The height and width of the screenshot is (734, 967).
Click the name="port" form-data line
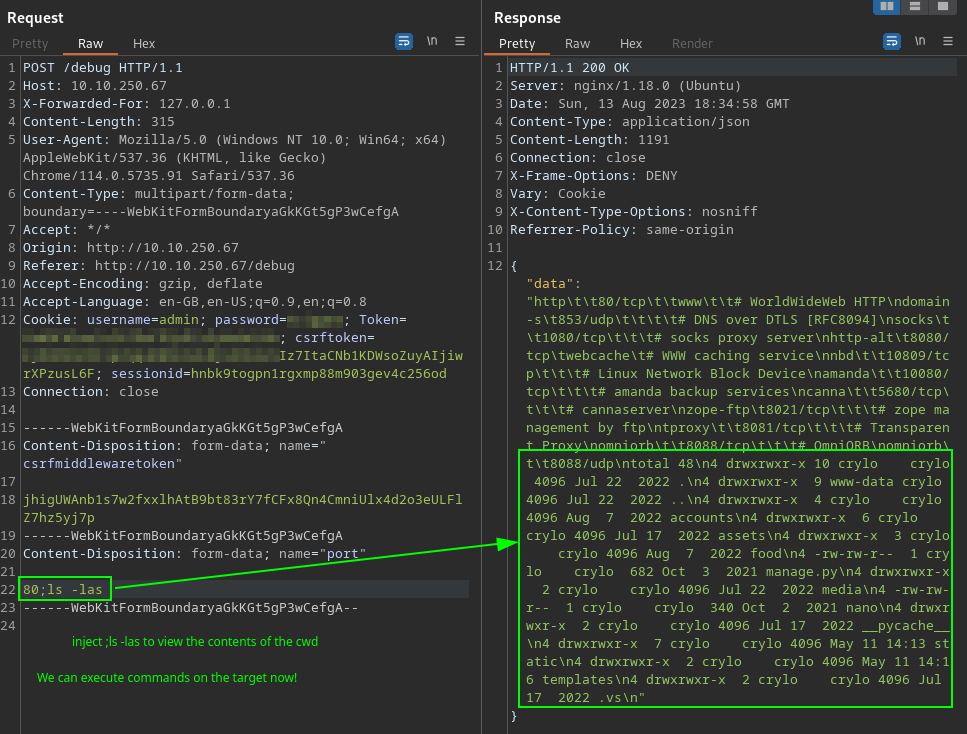[194, 553]
